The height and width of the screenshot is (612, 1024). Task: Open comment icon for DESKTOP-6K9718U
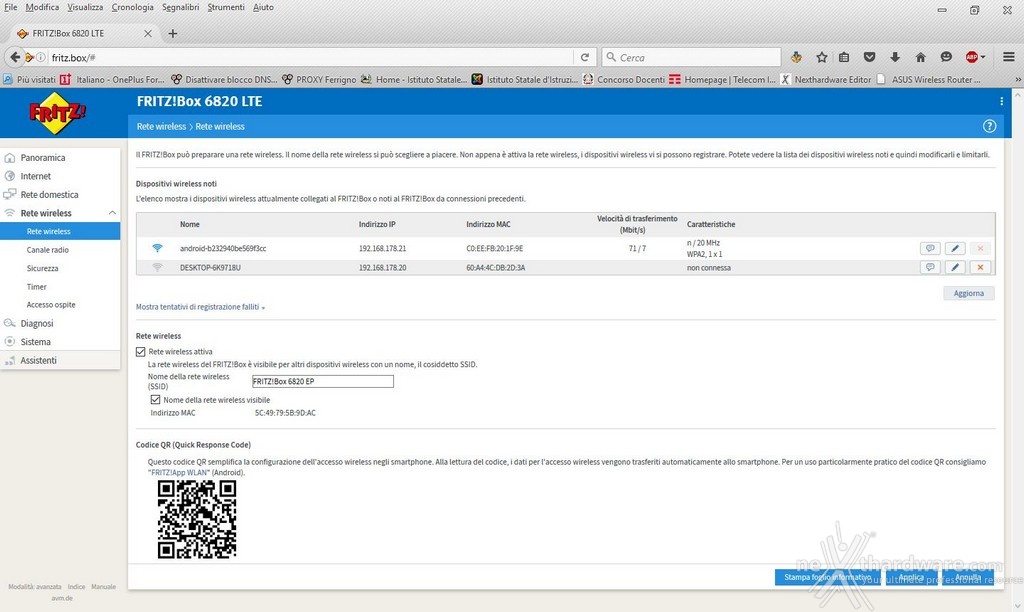tap(930, 267)
